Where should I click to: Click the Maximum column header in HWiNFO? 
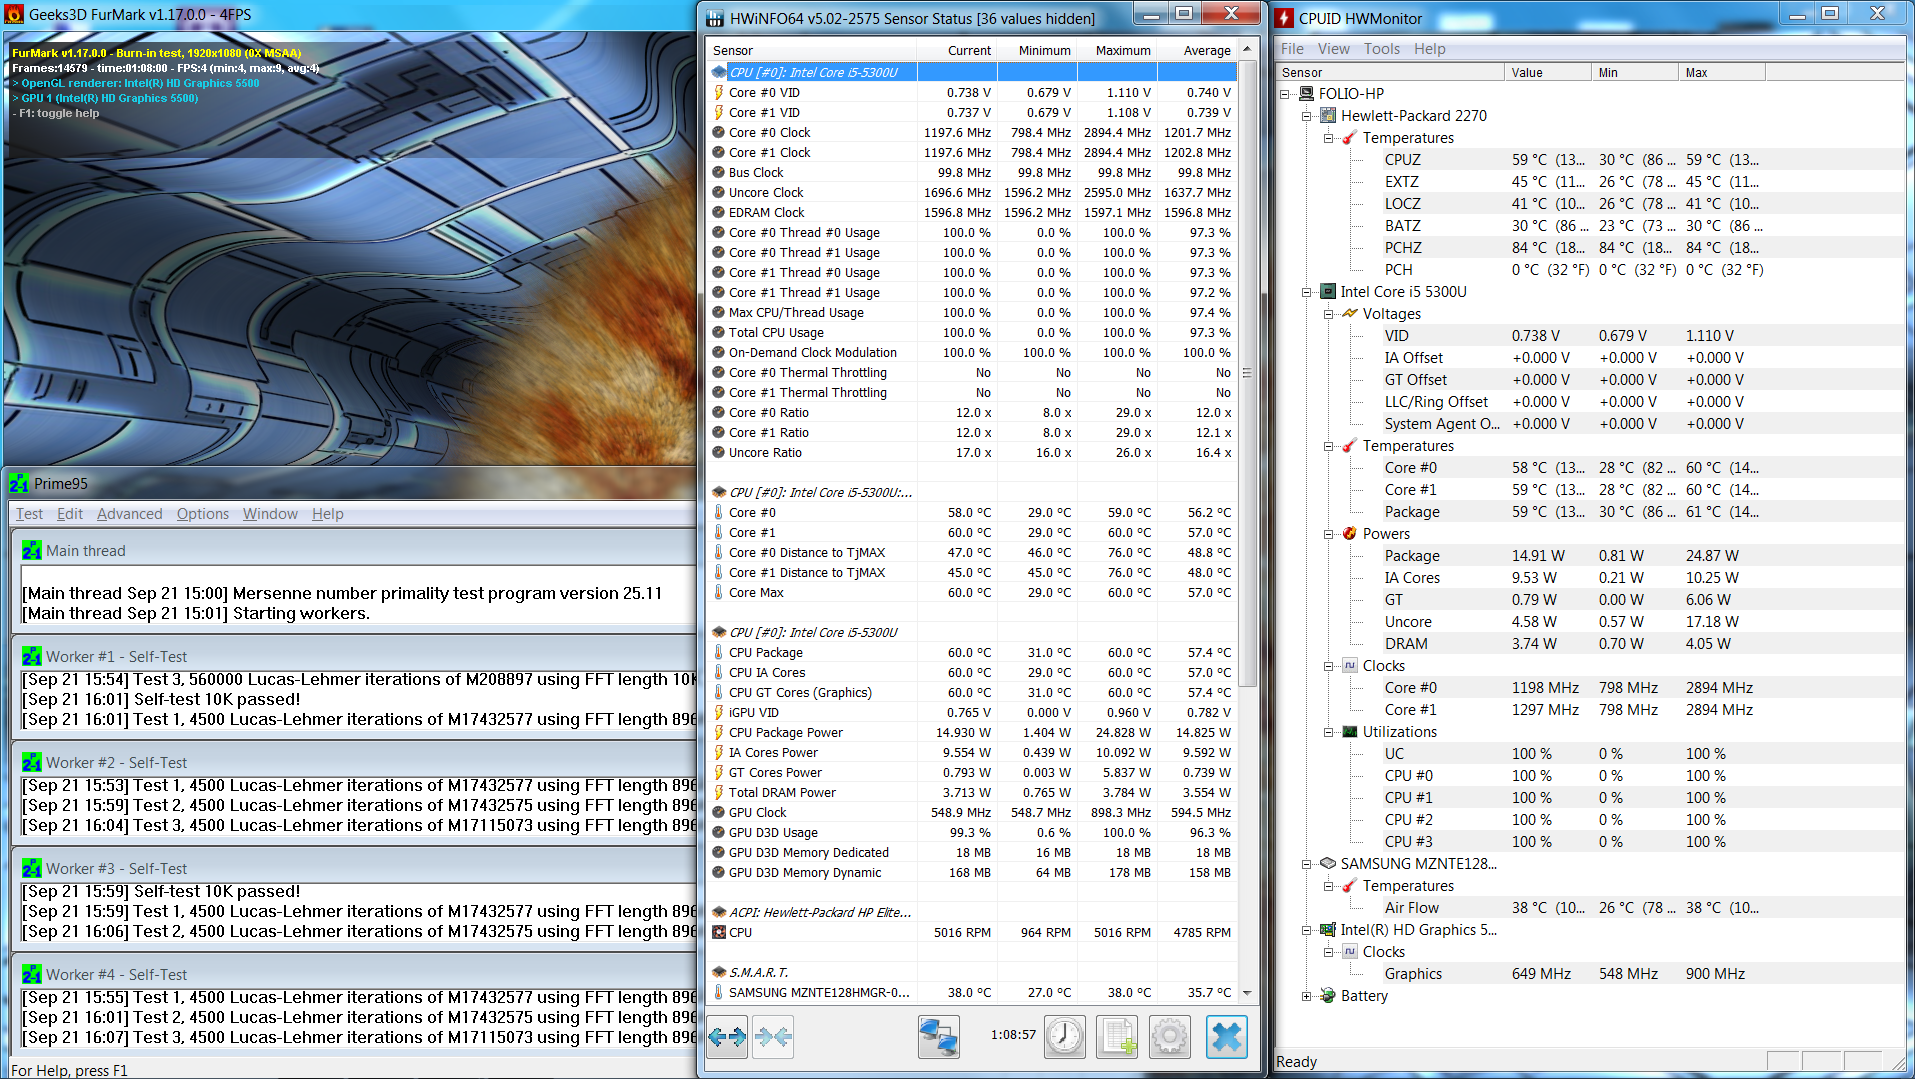click(1117, 51)
